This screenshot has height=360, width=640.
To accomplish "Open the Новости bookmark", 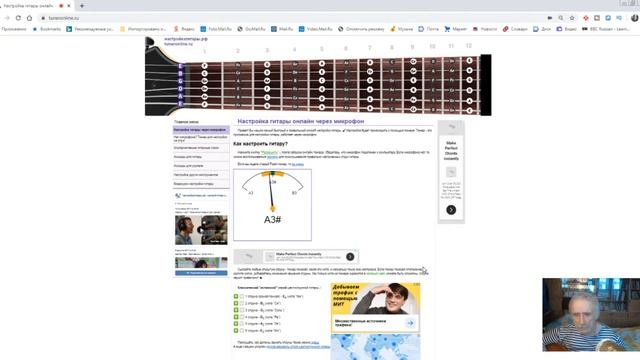I will (484, 29).
